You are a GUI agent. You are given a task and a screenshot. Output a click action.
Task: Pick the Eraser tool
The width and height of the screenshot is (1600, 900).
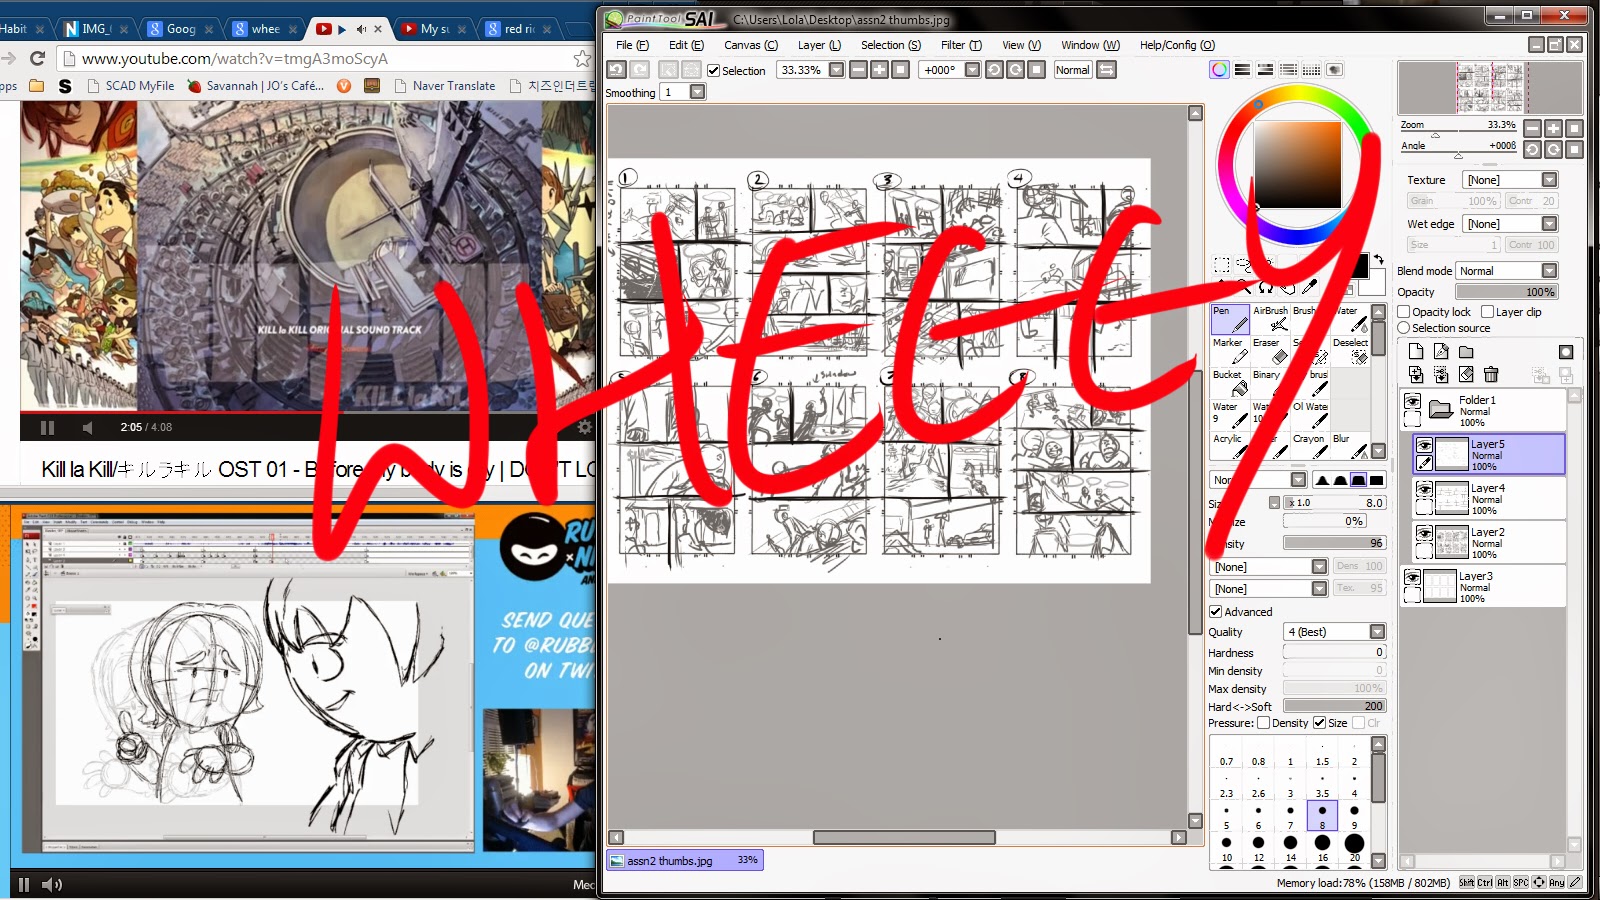tap(1270, 351)
